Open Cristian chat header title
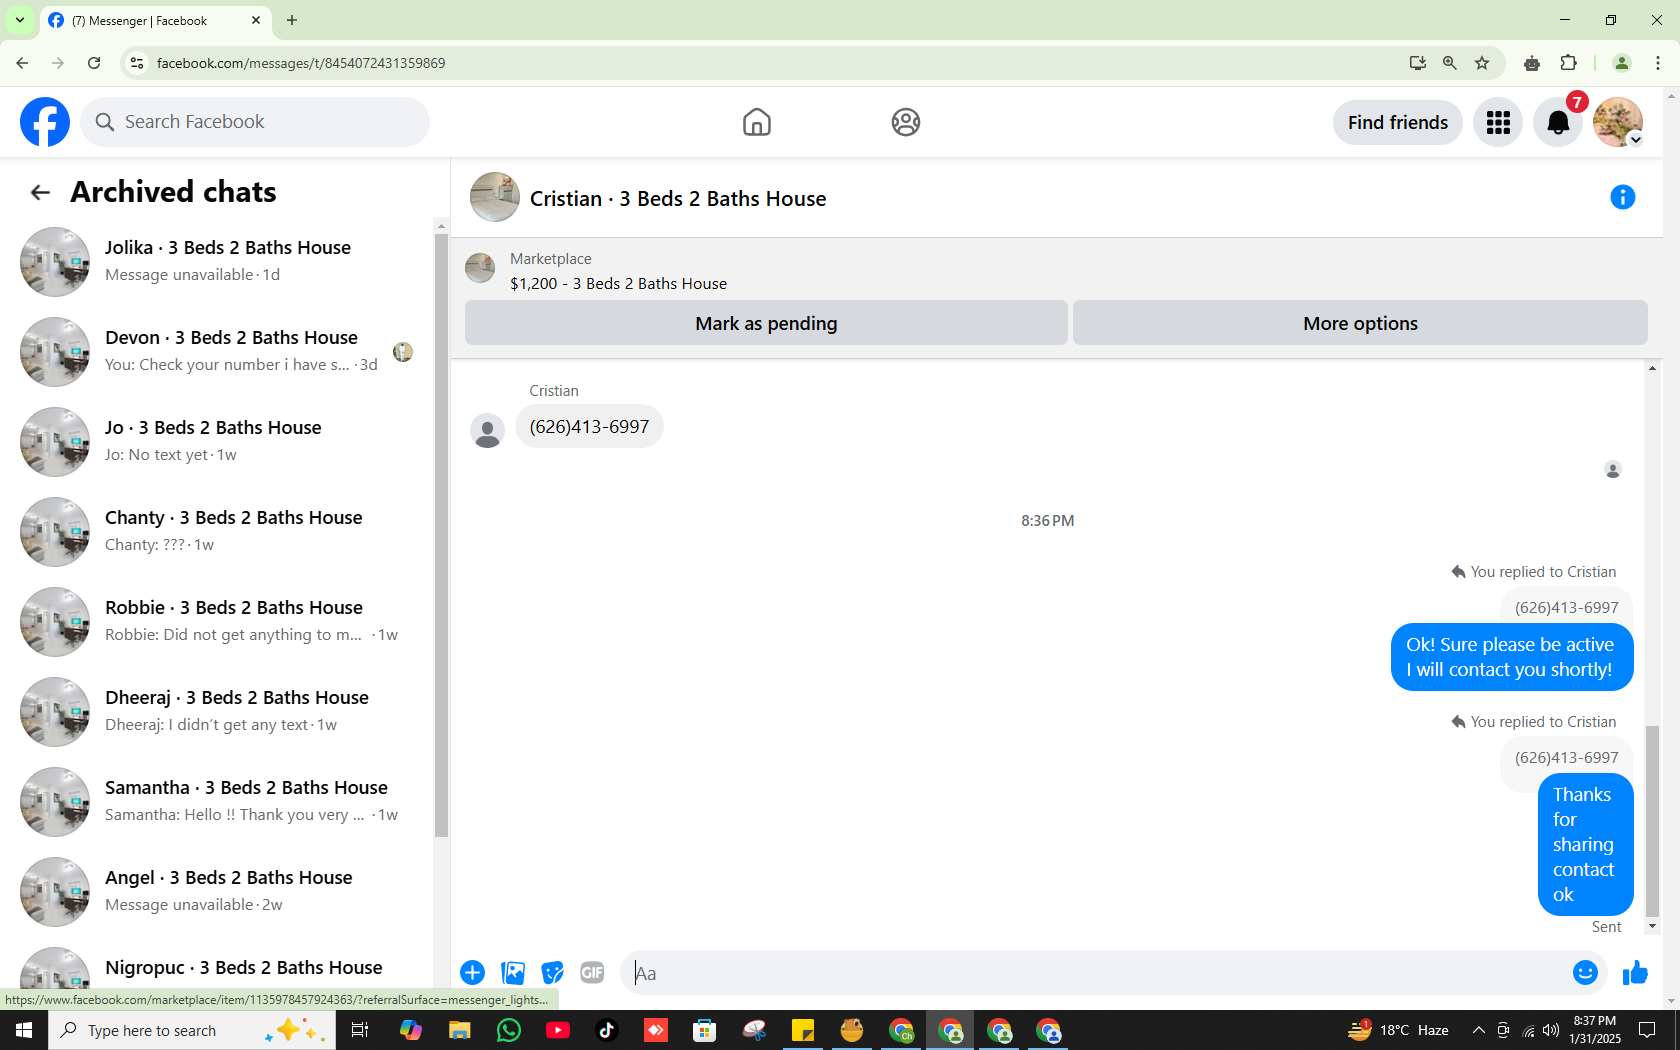Screen dimensions: 1680x1050 point(678,198)
